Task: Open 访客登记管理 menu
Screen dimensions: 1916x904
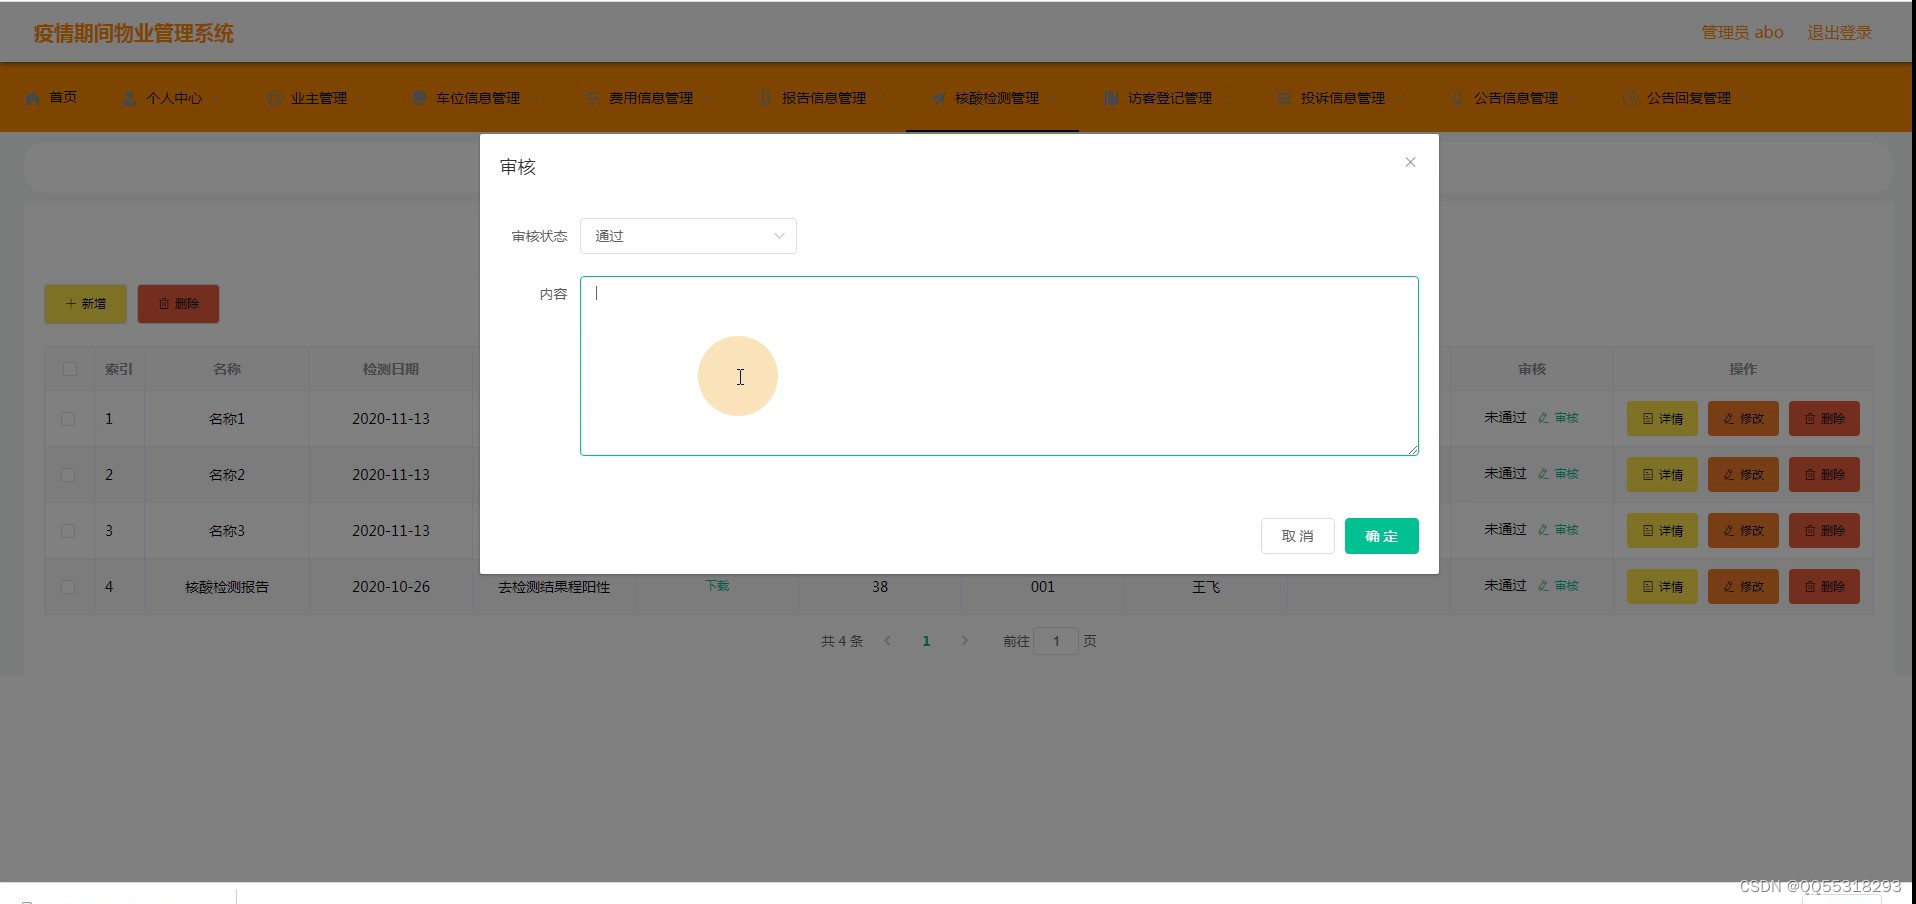Action: point(1169,98)
